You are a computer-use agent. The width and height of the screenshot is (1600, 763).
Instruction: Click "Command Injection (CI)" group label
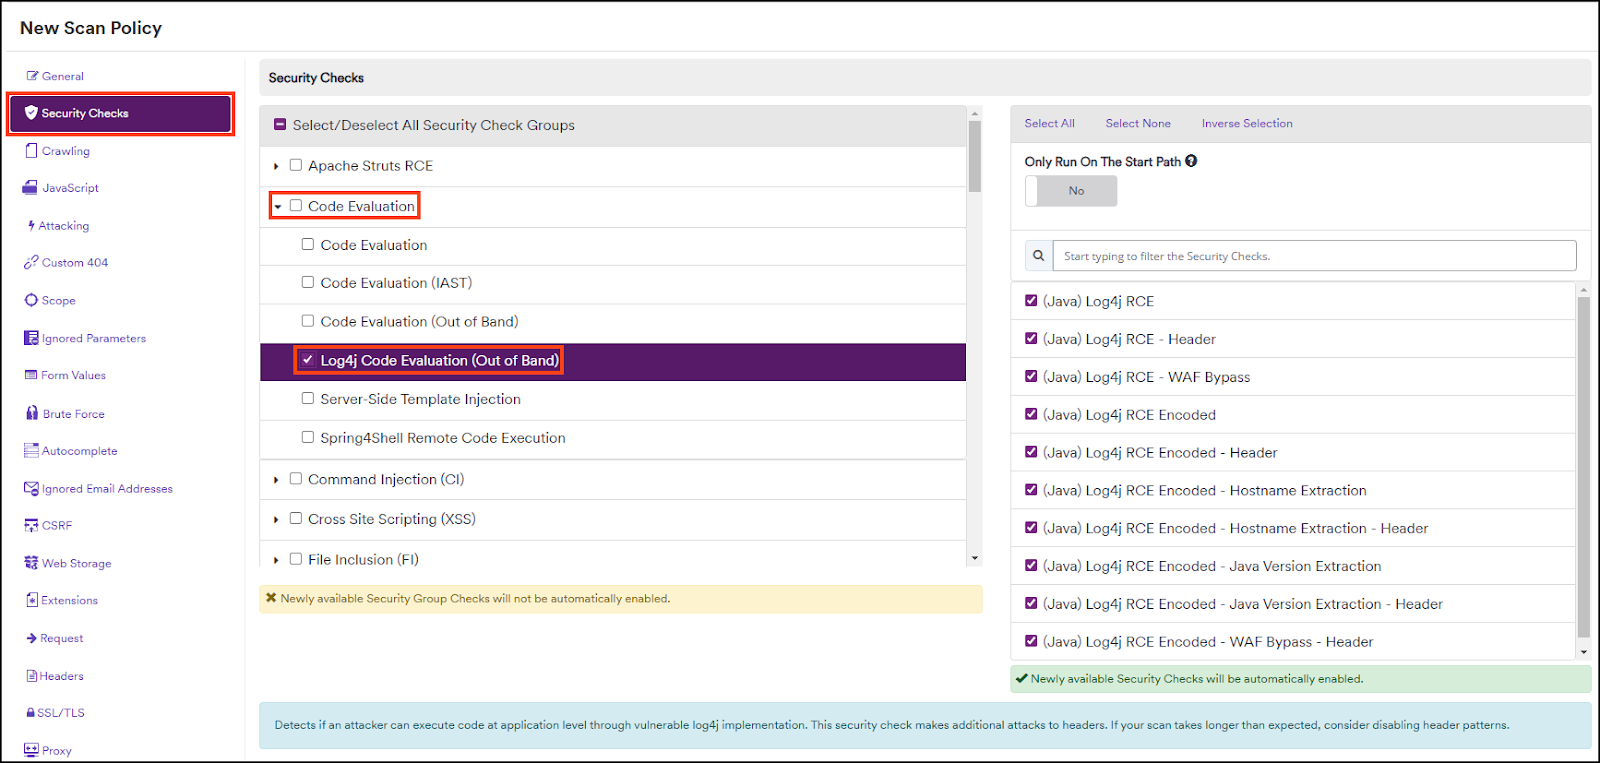(386, 479)
